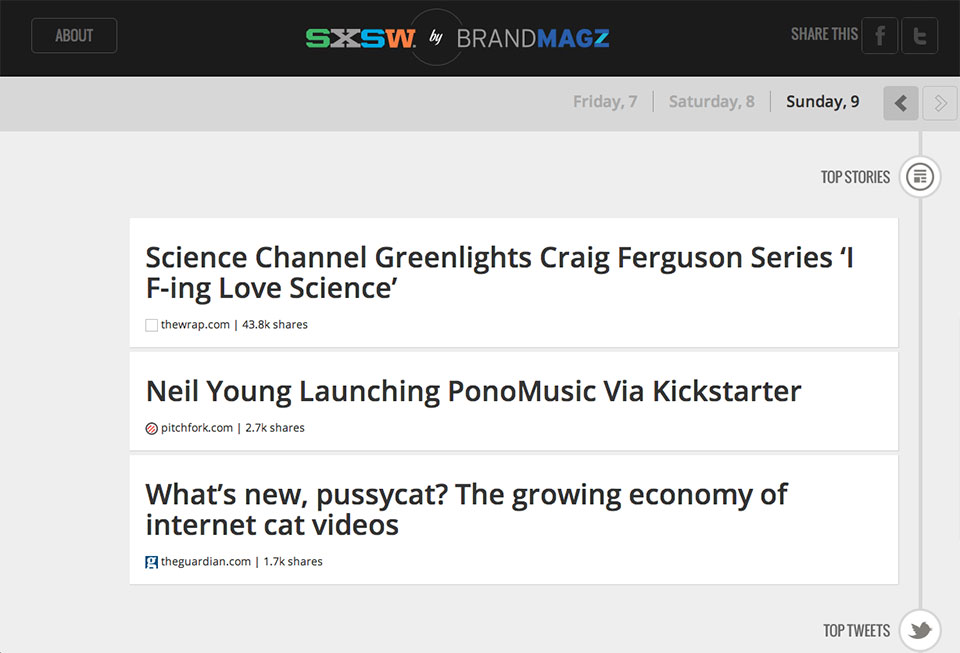
Task: Jump to Top Stories timeline icon
Action: tap(920, 177)
